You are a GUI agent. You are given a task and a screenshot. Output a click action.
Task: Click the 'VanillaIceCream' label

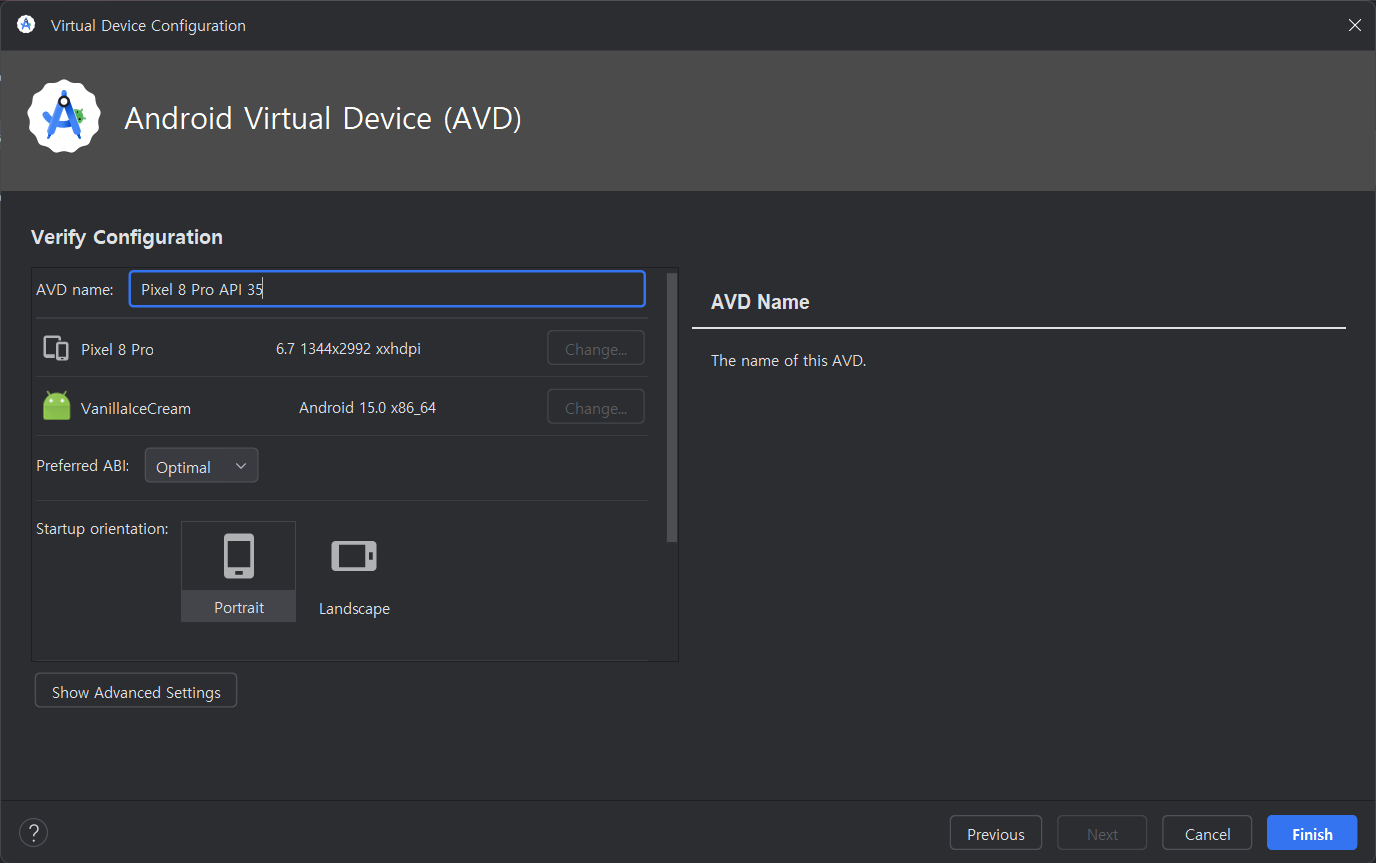pos(136,409)
